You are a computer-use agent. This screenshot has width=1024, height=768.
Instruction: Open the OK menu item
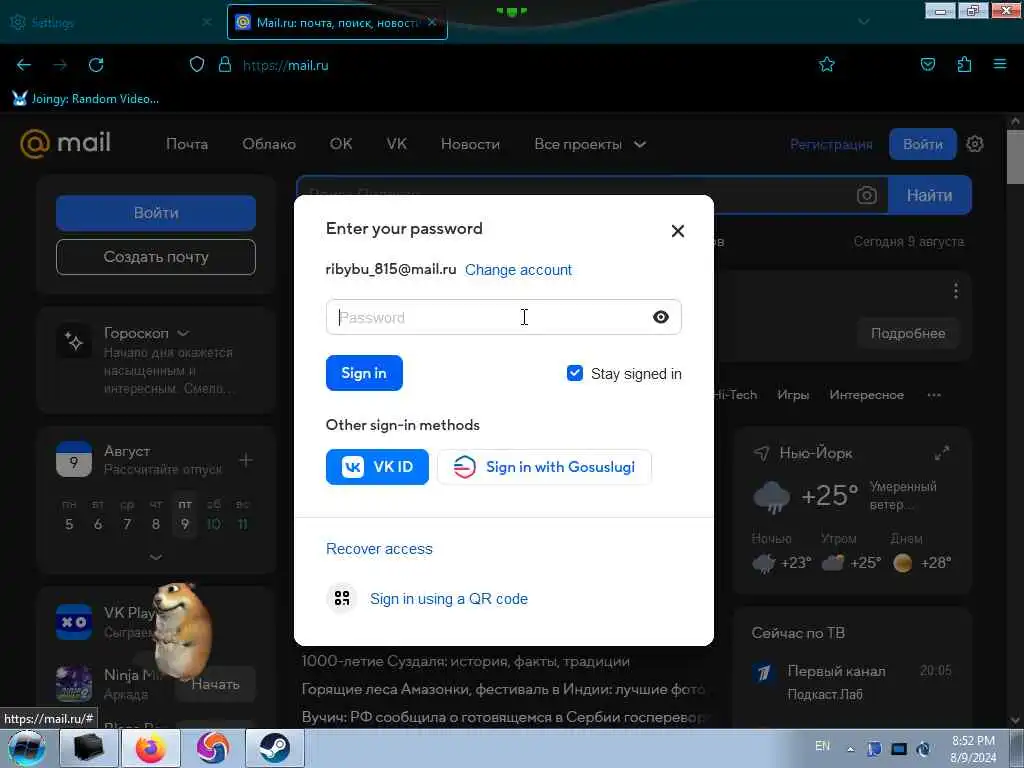pyautogui.click(x=341, y=144)
